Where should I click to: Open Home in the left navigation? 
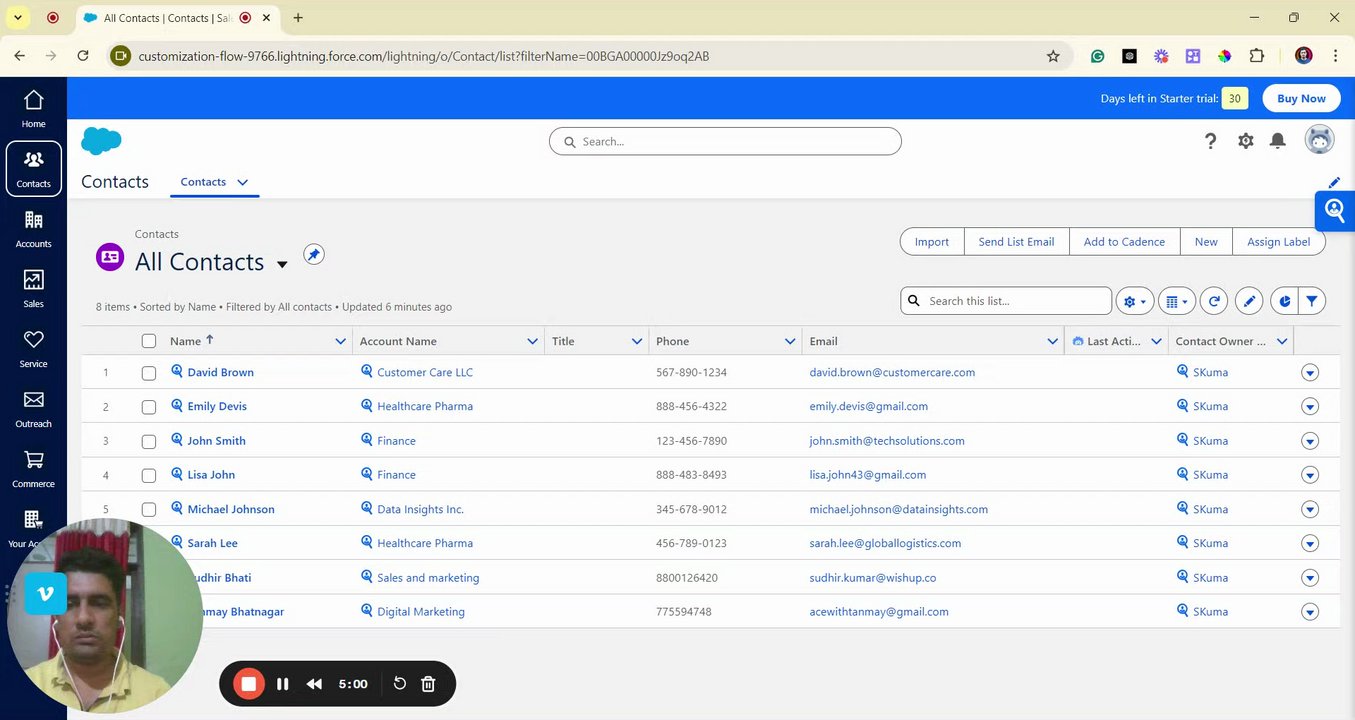point(33,109)
